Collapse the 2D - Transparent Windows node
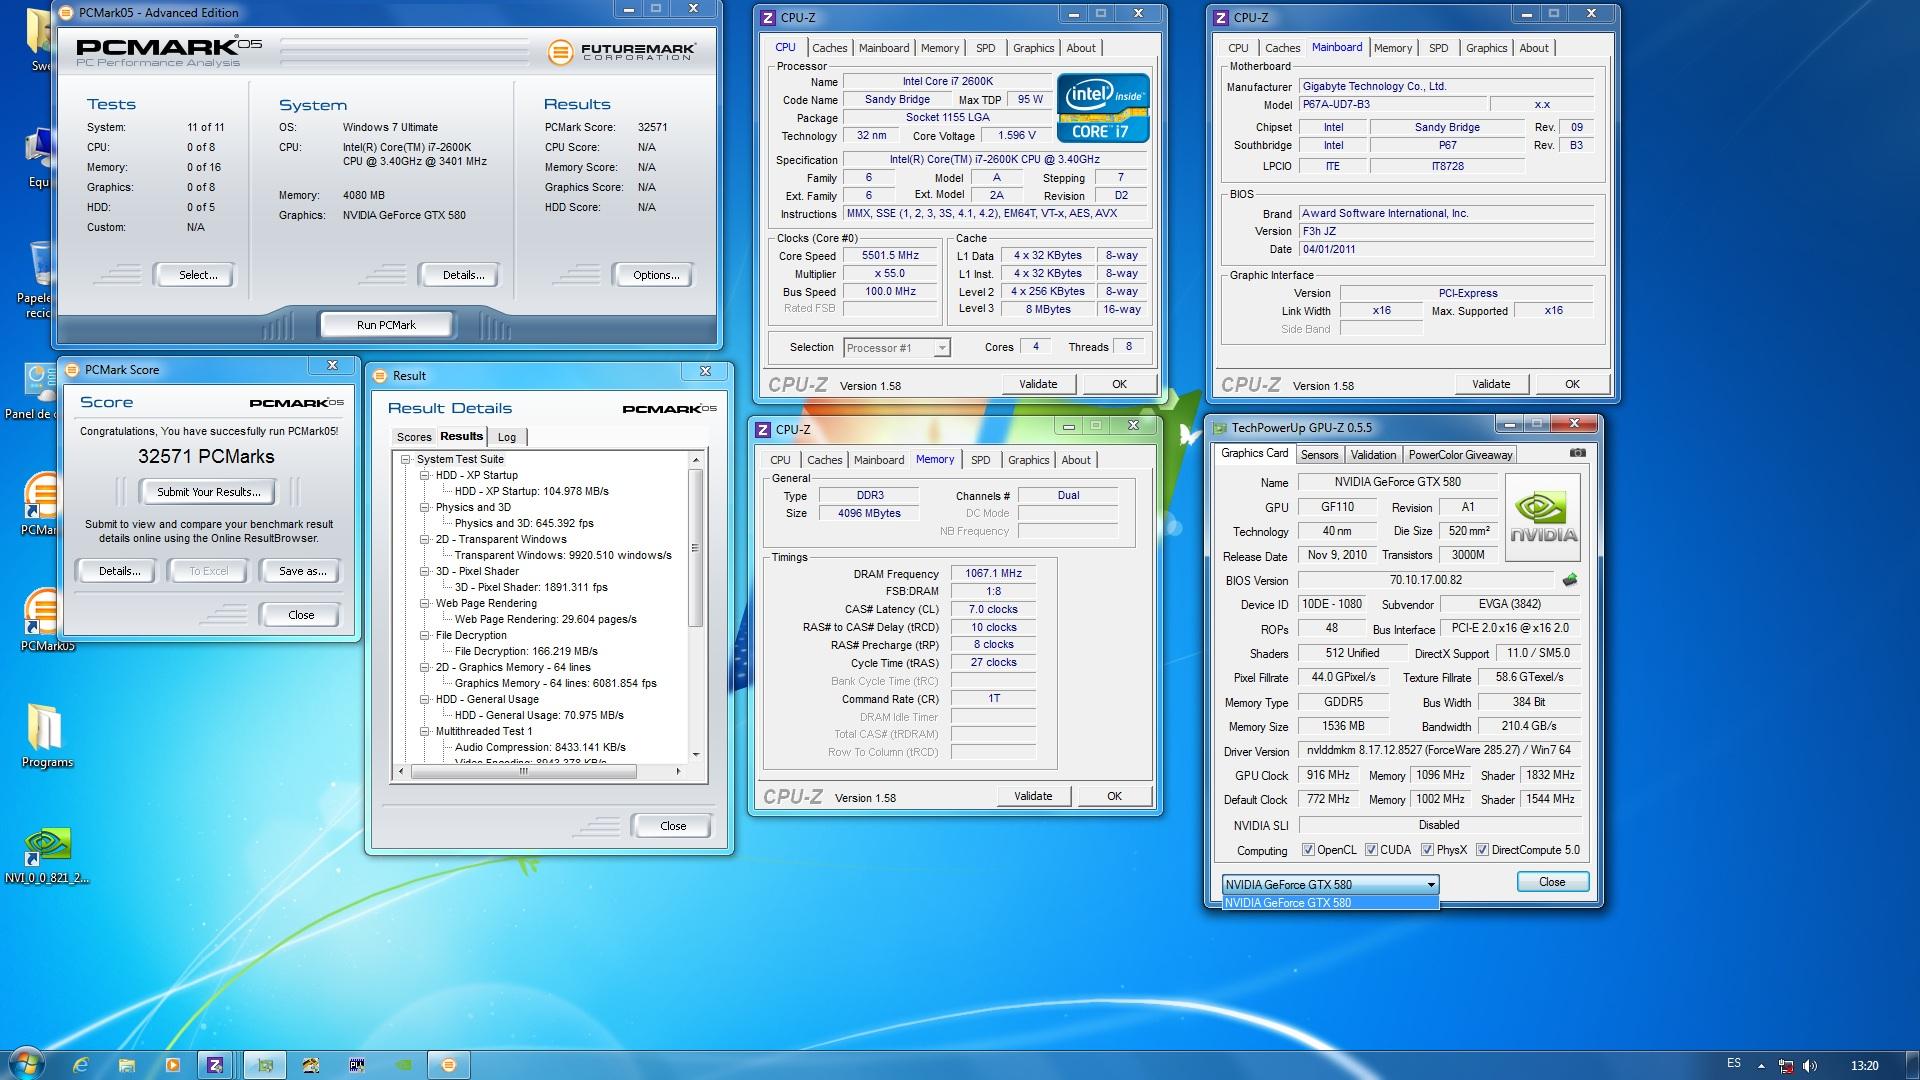Image resolution: width=1920 pixels, height=1080 pixels. pos(425,539)
